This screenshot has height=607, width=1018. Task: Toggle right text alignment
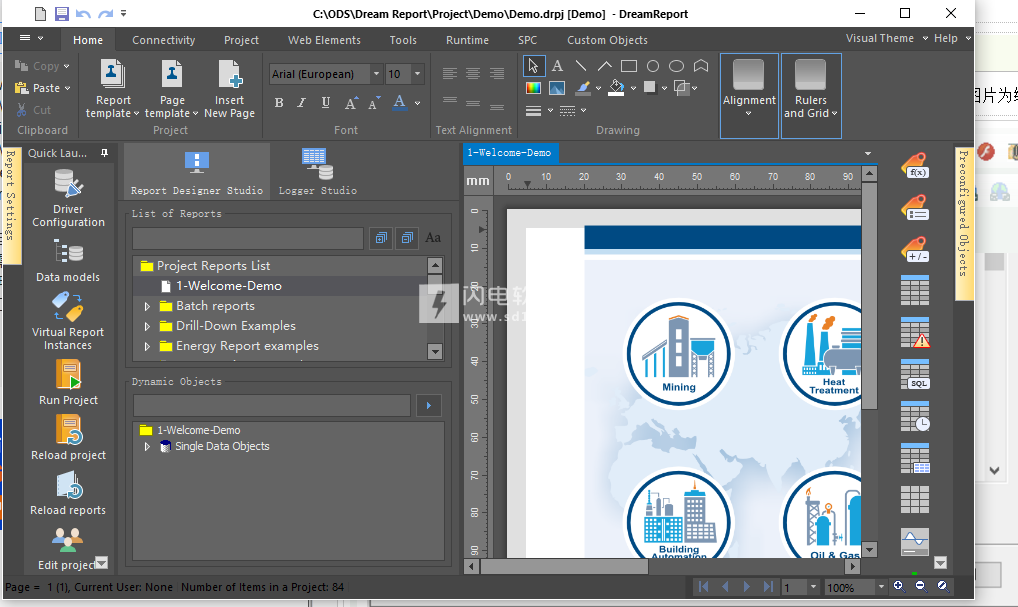point(497,73)
